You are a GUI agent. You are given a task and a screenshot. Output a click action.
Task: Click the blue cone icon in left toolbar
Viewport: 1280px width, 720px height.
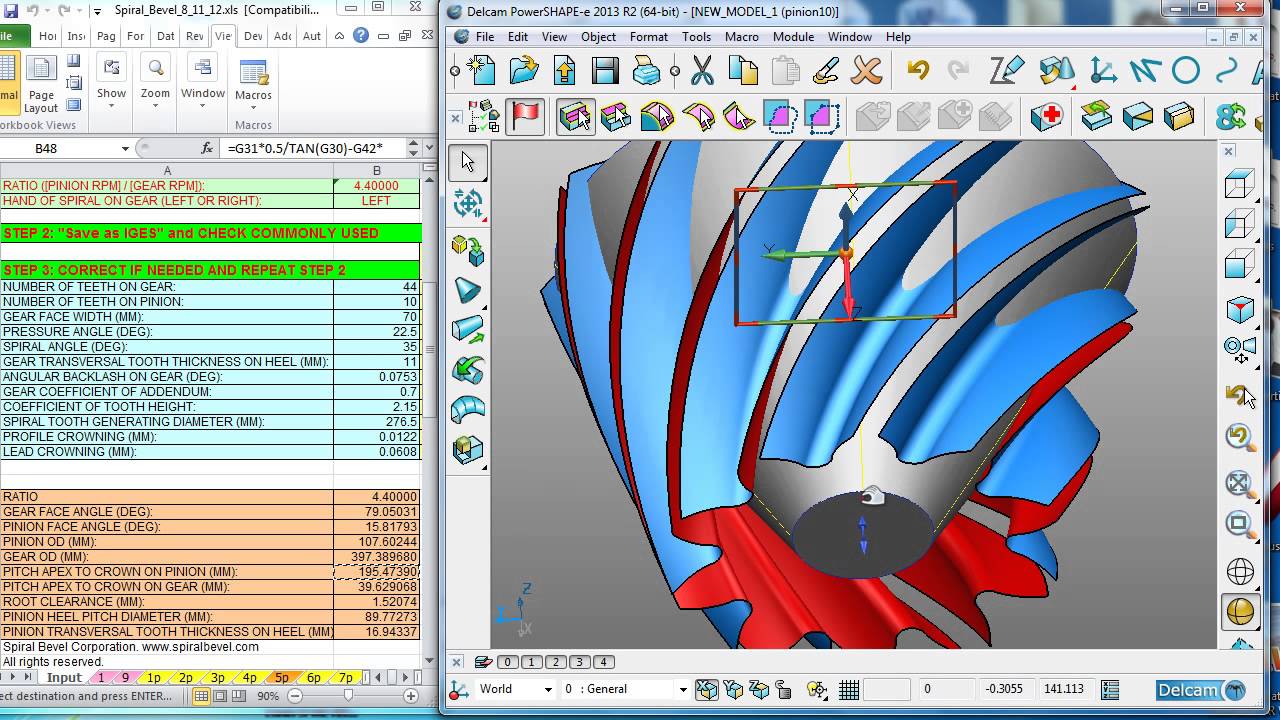(468, 290)
